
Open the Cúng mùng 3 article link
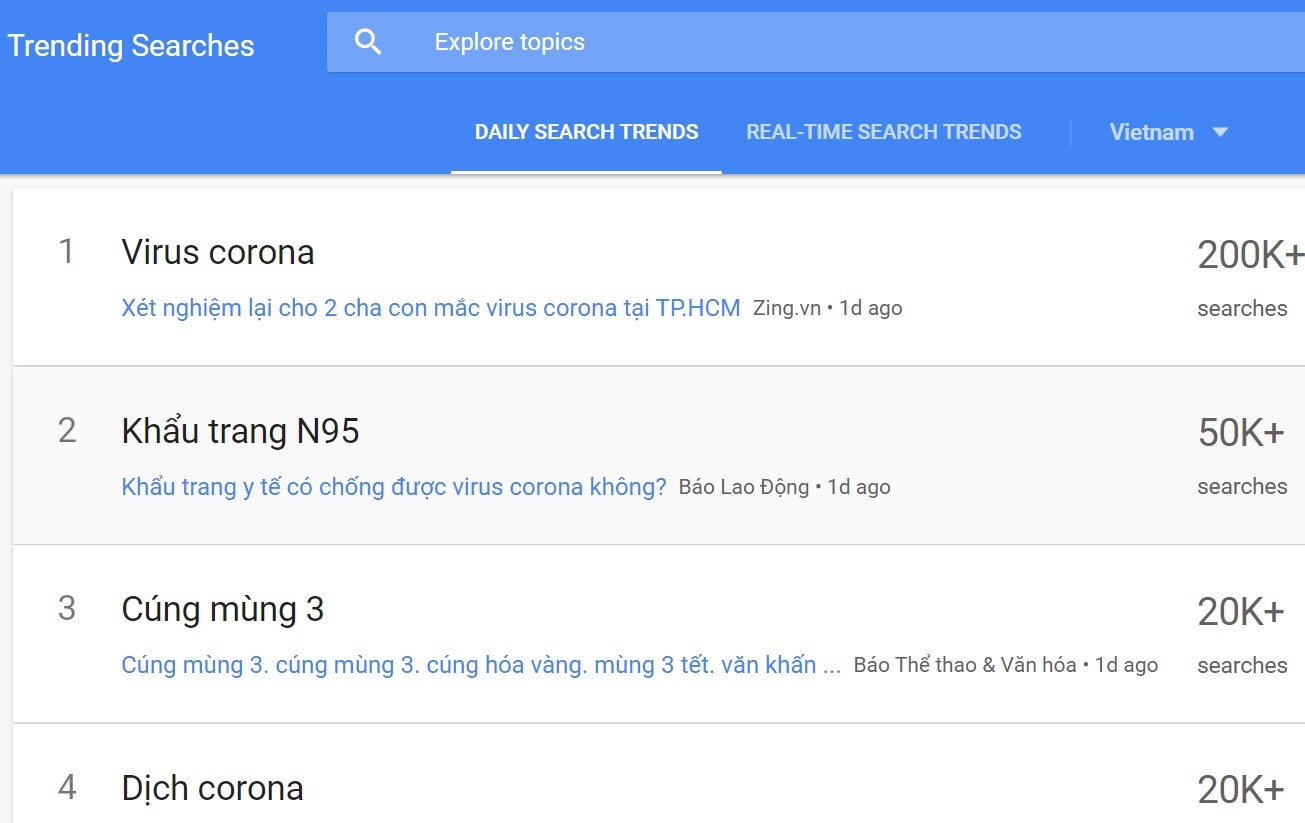(480, 664)
